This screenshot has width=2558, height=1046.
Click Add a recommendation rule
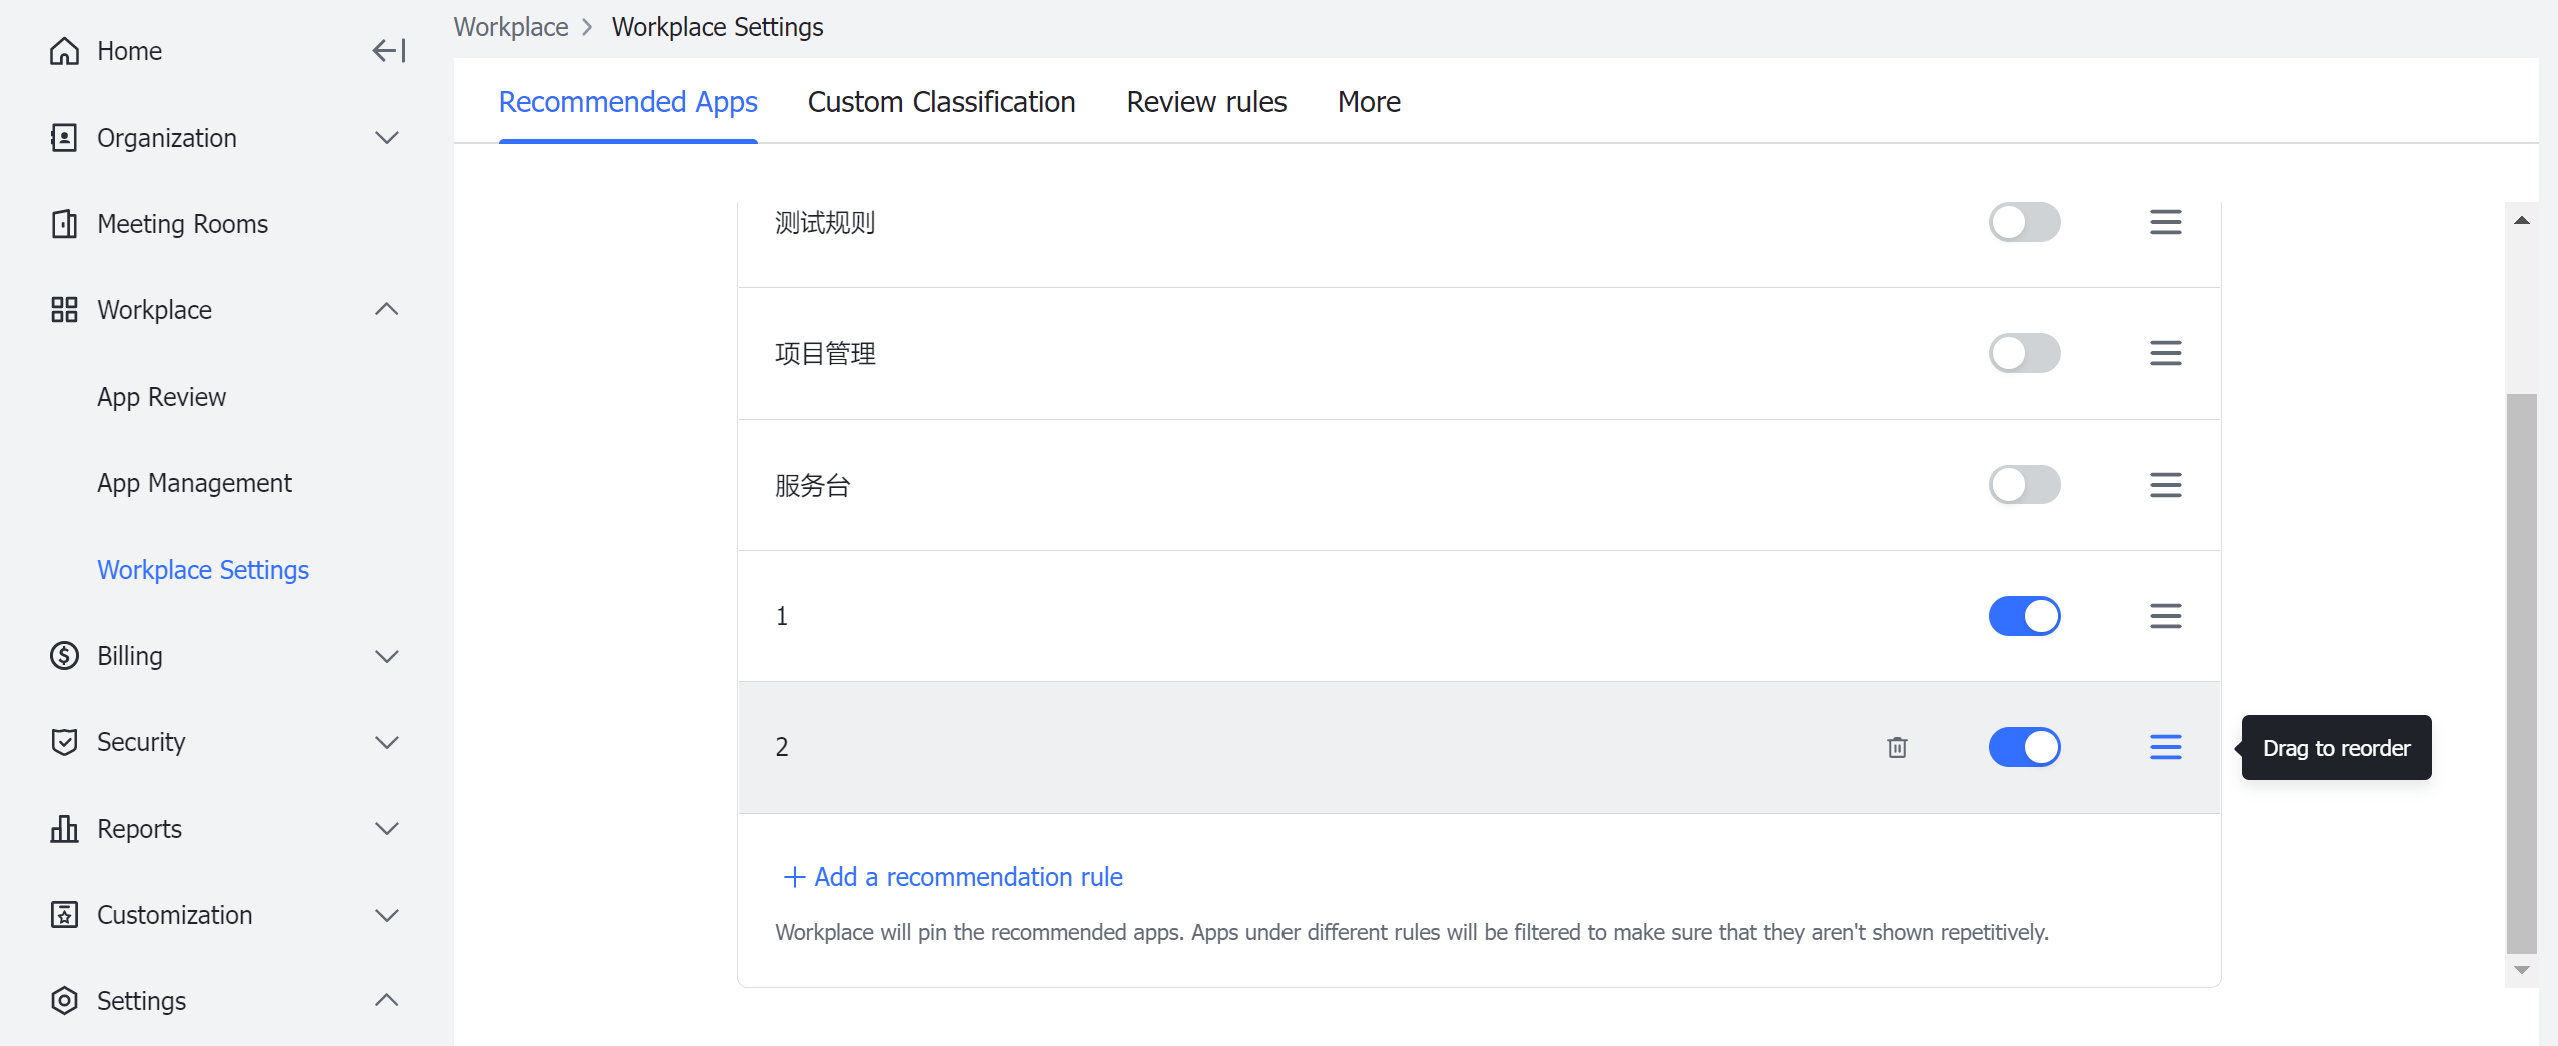coord(951,876)
